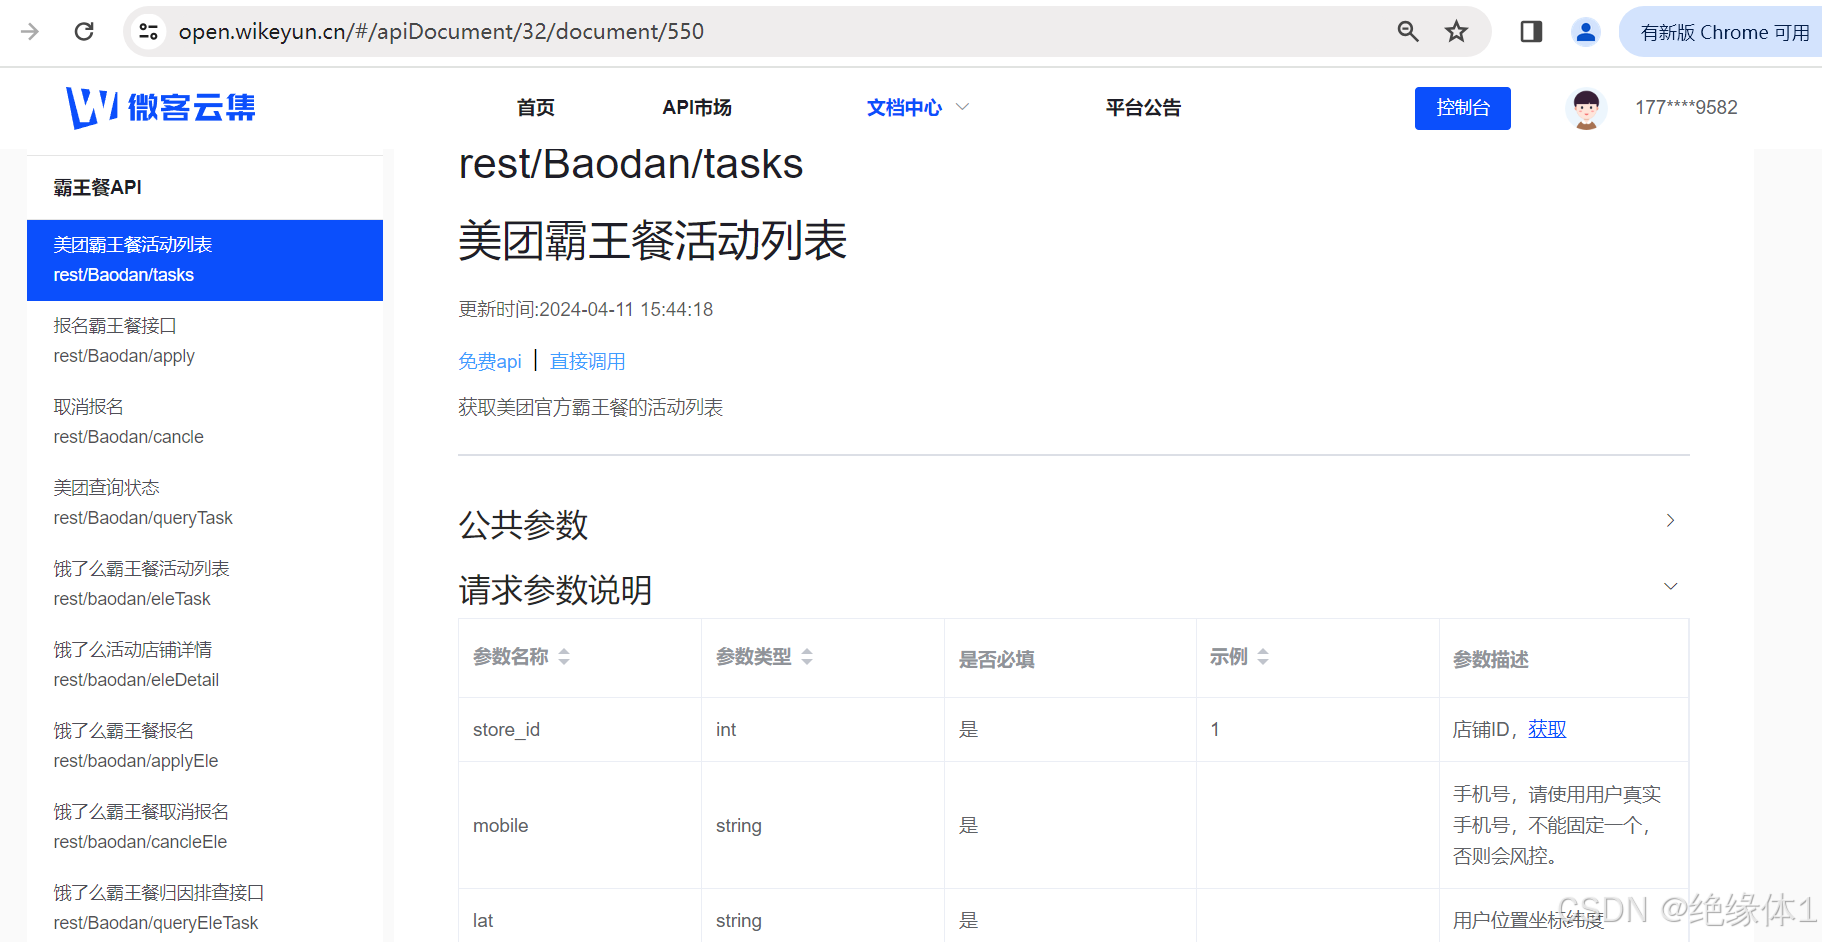The image size is (1822, 942).
Task: Open 饿了么霸王餐归因排查接口 in sidebar
Action: 205,908
